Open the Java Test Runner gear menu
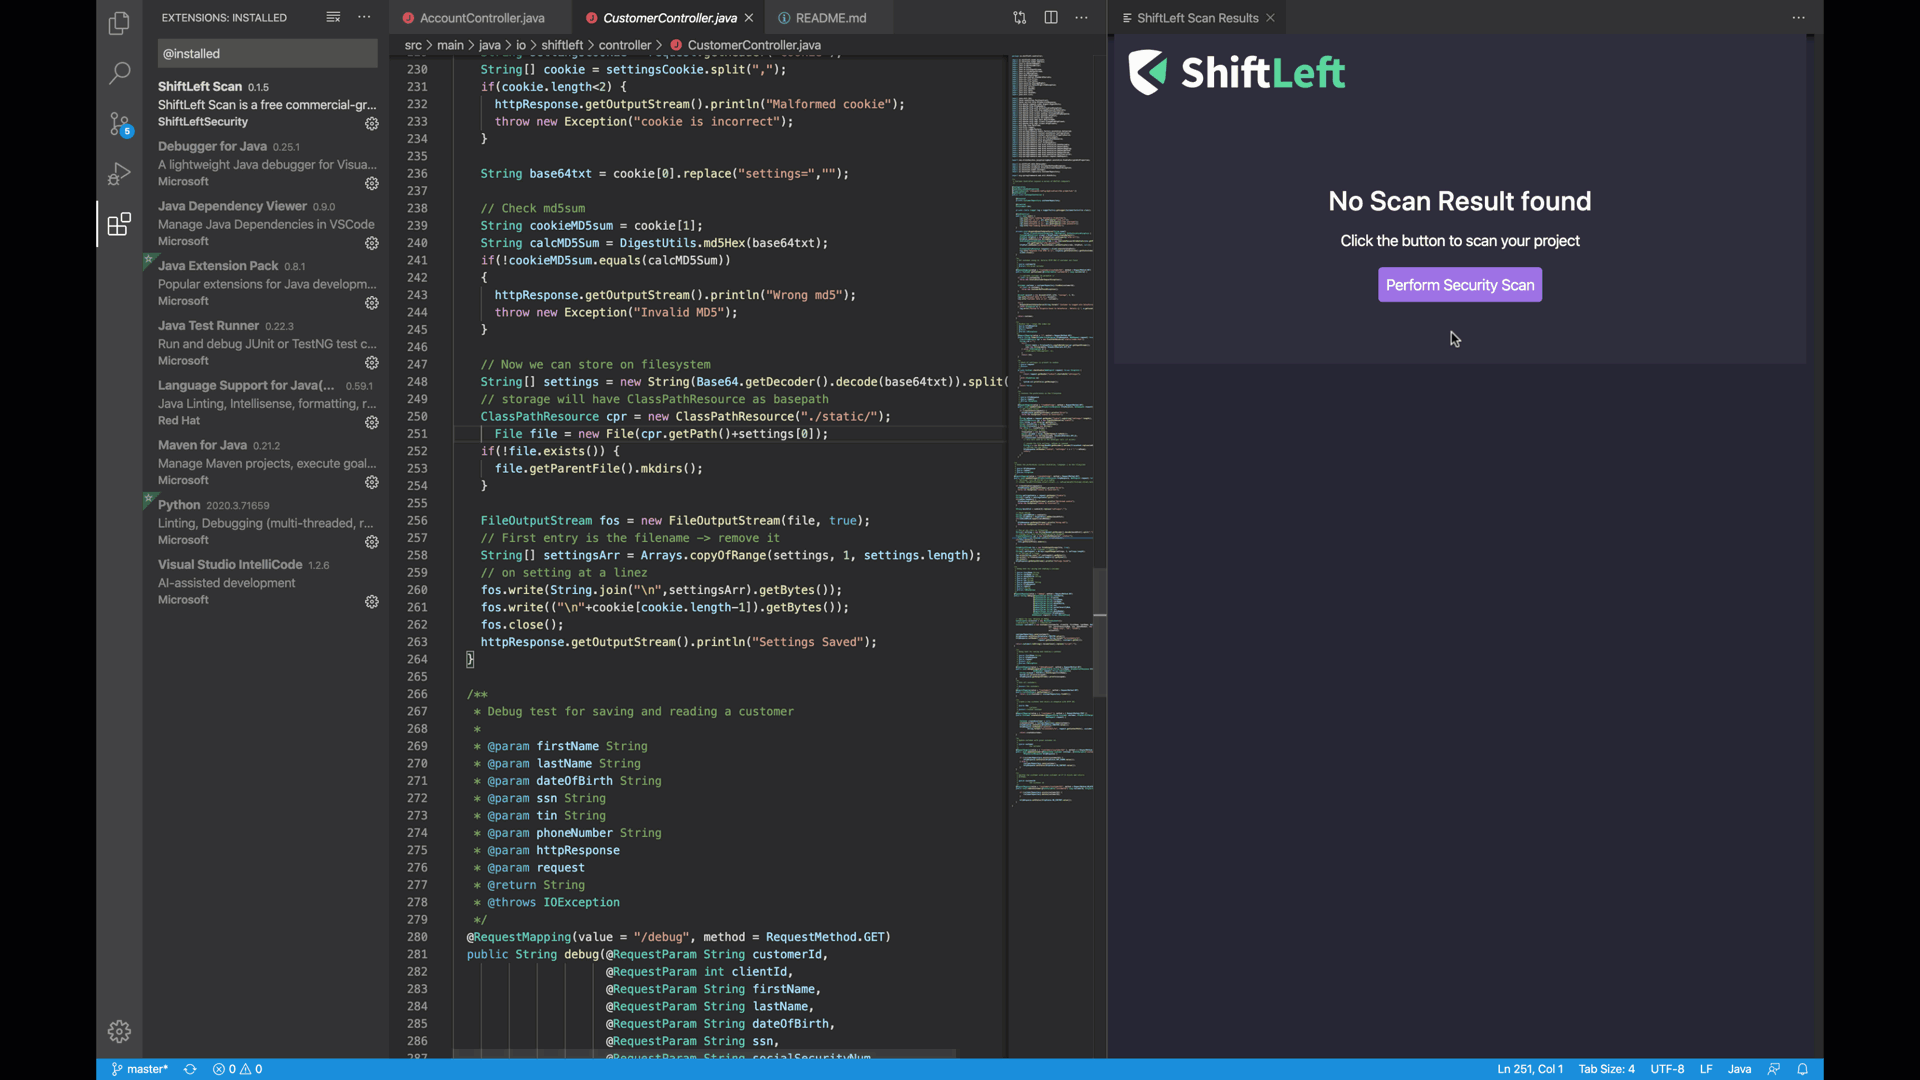Image resolution: width=1920 pixels, height=1080 pixels. pyautogui.click(x=372, y=363)
